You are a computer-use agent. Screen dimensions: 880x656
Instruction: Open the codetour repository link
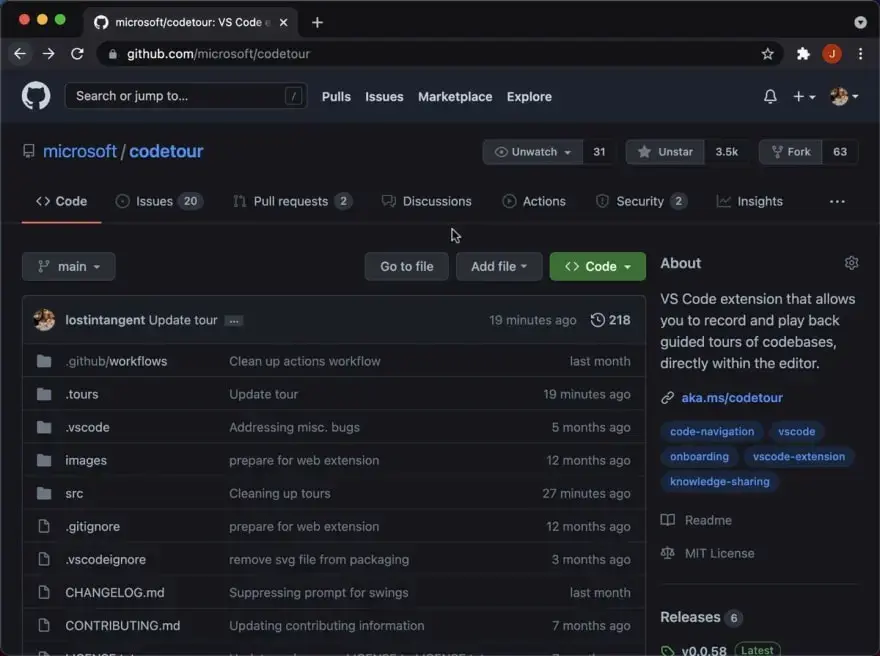tap(166, 152)
